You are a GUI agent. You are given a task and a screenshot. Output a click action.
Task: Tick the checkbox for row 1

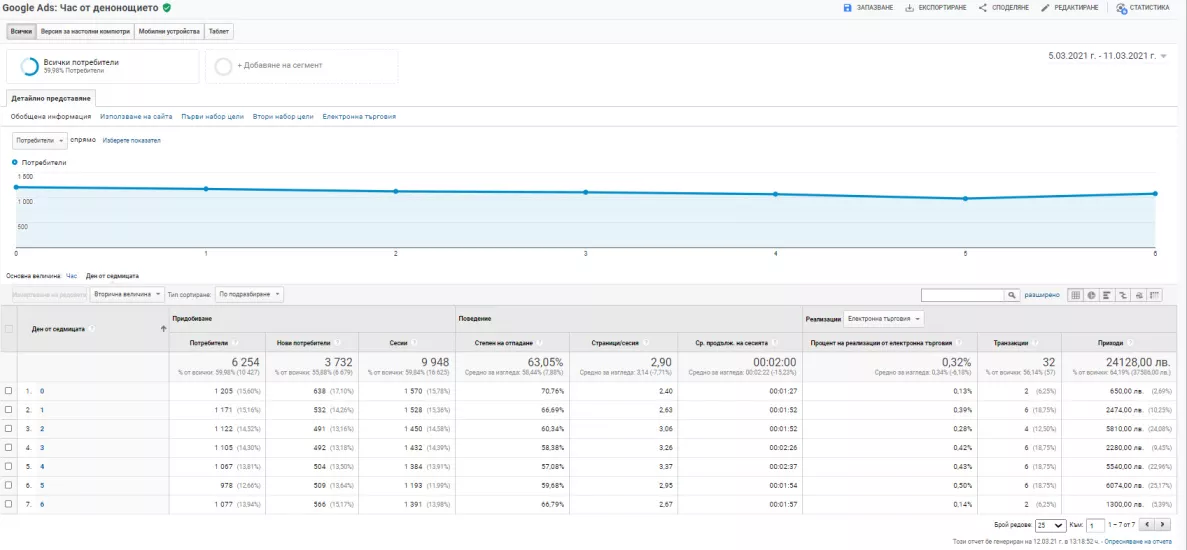pos(8,391)
